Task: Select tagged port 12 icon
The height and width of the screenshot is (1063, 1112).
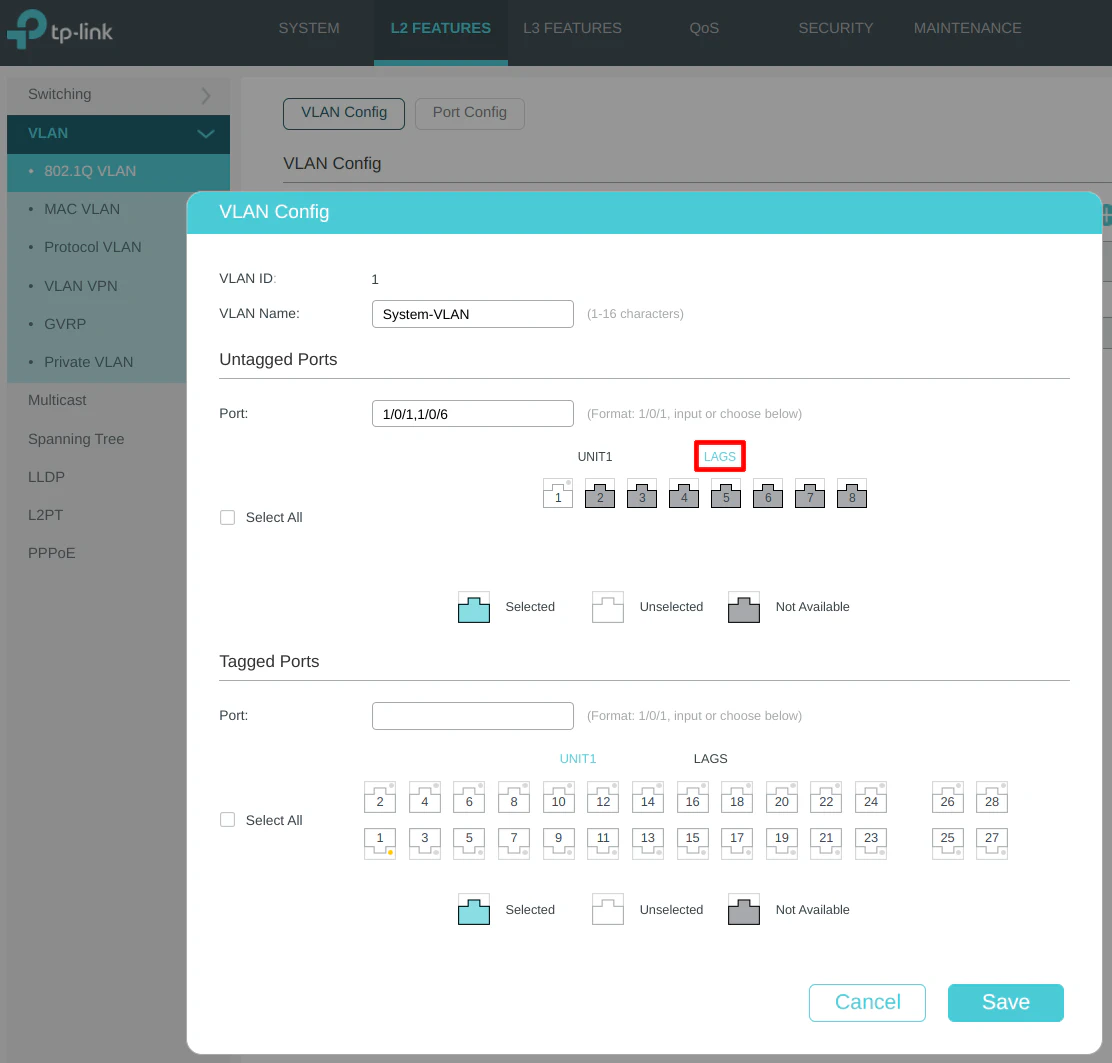Action: (x=604, y=797)
